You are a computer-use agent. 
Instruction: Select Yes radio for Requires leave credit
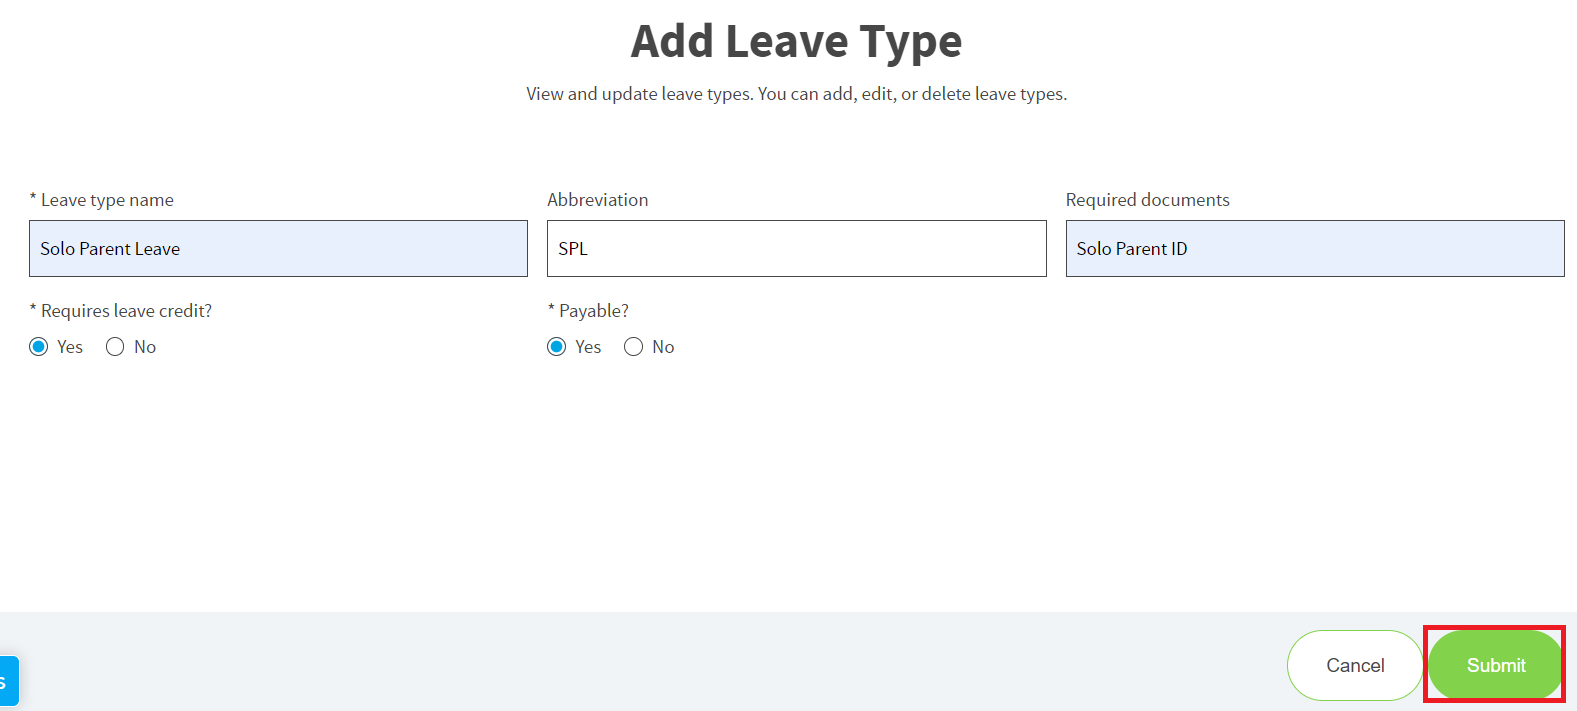pos(39,347)
